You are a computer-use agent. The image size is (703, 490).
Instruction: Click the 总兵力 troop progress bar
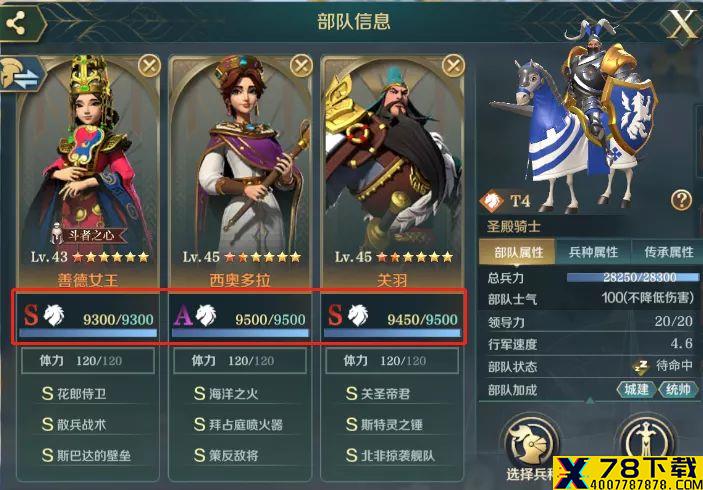[633, 278]
